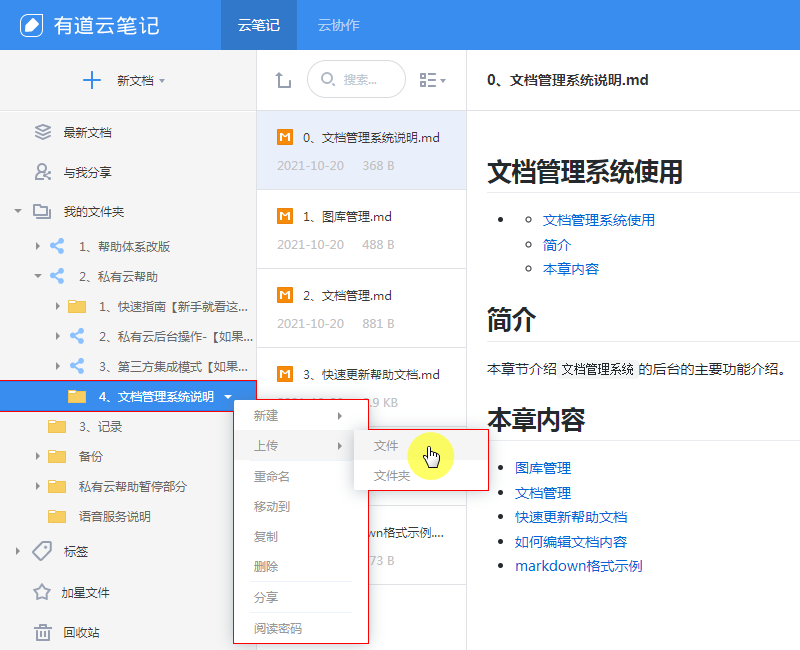Click the Youdao Note logo icon
The height and width of the screenshot is (650, 800).
click(x=32, y=25)
